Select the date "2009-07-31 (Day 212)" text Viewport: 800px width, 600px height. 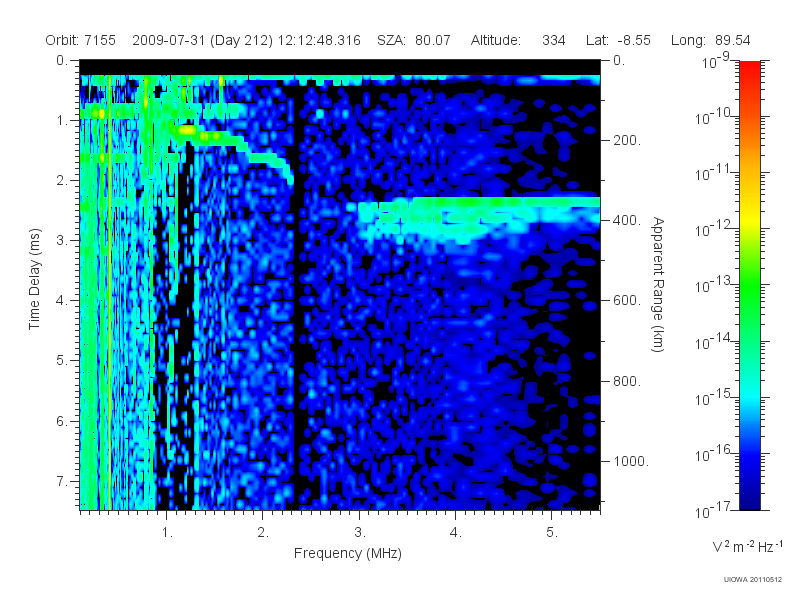coord(203,40)
